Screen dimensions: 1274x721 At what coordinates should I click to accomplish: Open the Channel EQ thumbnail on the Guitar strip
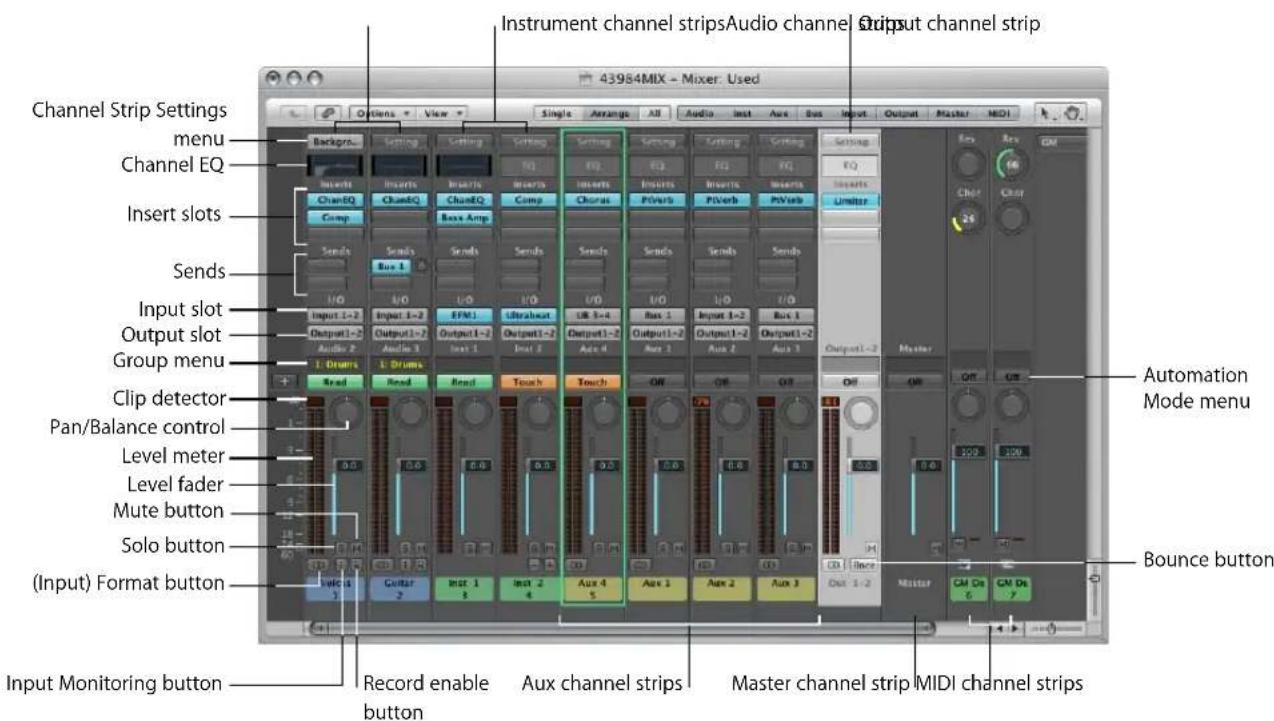(399, 165)
